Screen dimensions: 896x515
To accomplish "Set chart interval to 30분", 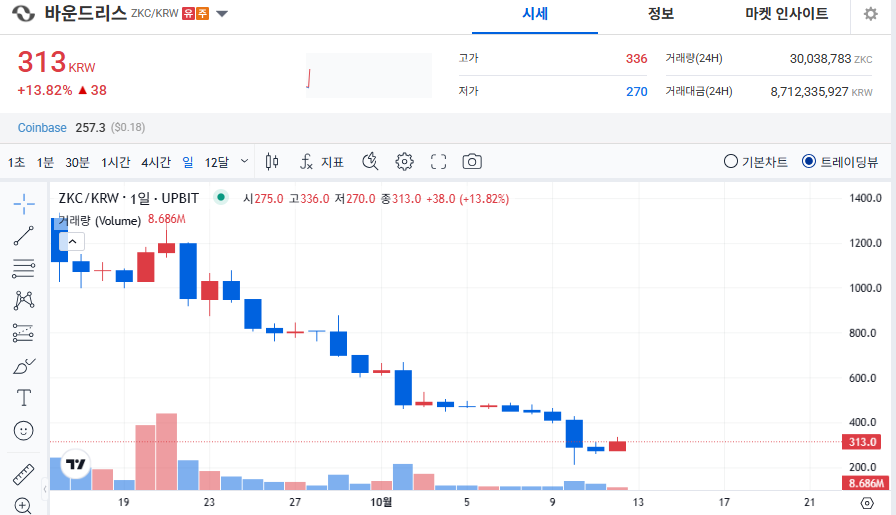I will coord(77,162).
